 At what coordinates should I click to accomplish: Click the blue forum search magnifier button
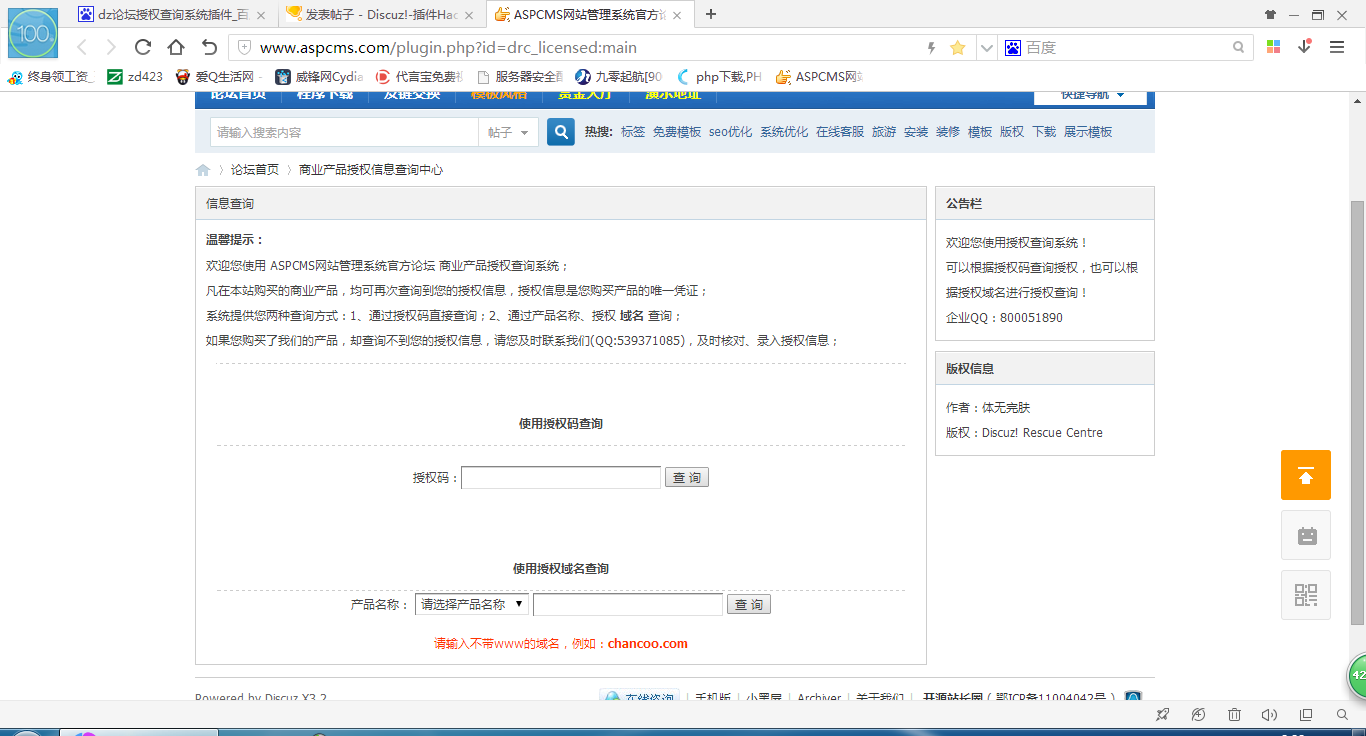[x=560, y=131]
